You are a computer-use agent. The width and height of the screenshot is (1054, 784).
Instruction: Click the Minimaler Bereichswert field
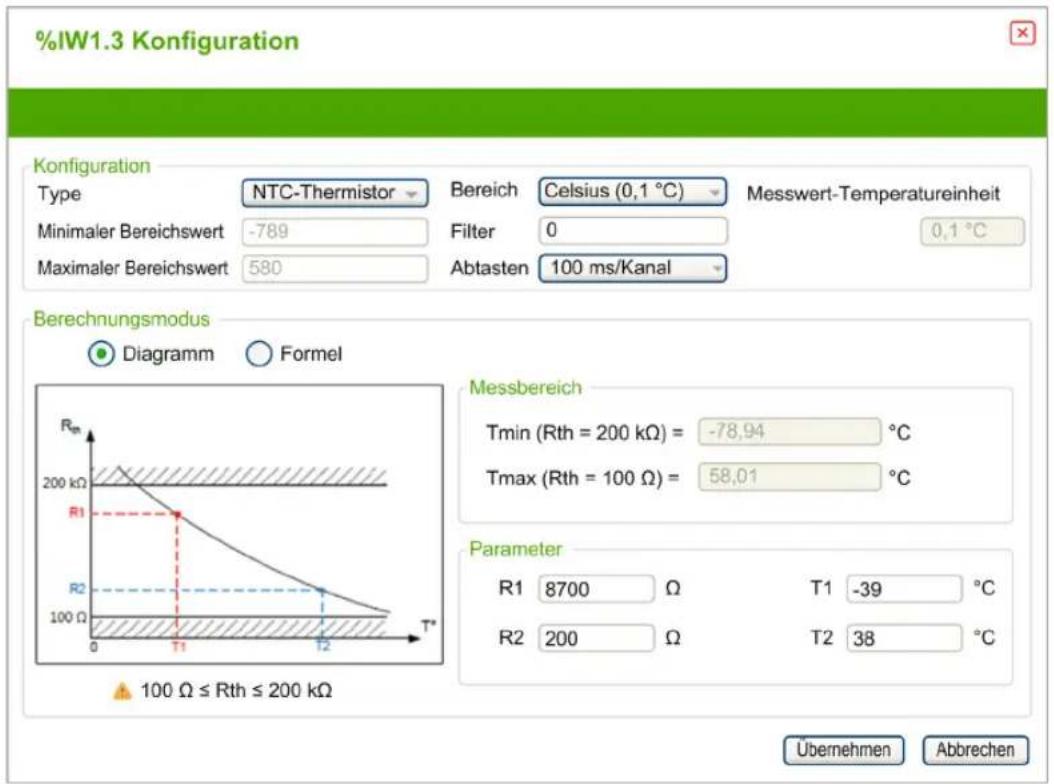[335, 231]
